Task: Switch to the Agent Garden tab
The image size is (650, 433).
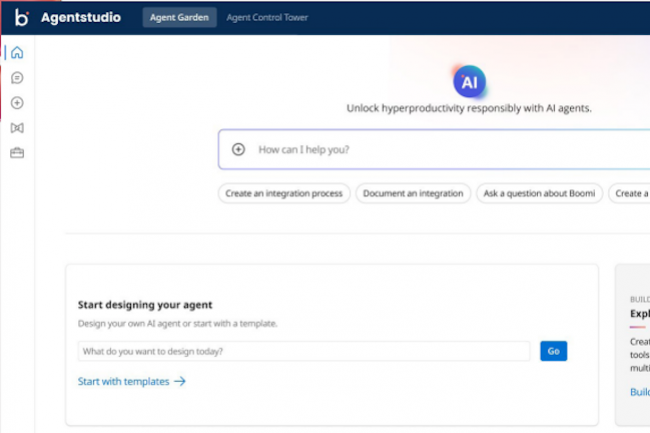Action: pyautogui.click(x=179, y=17)
